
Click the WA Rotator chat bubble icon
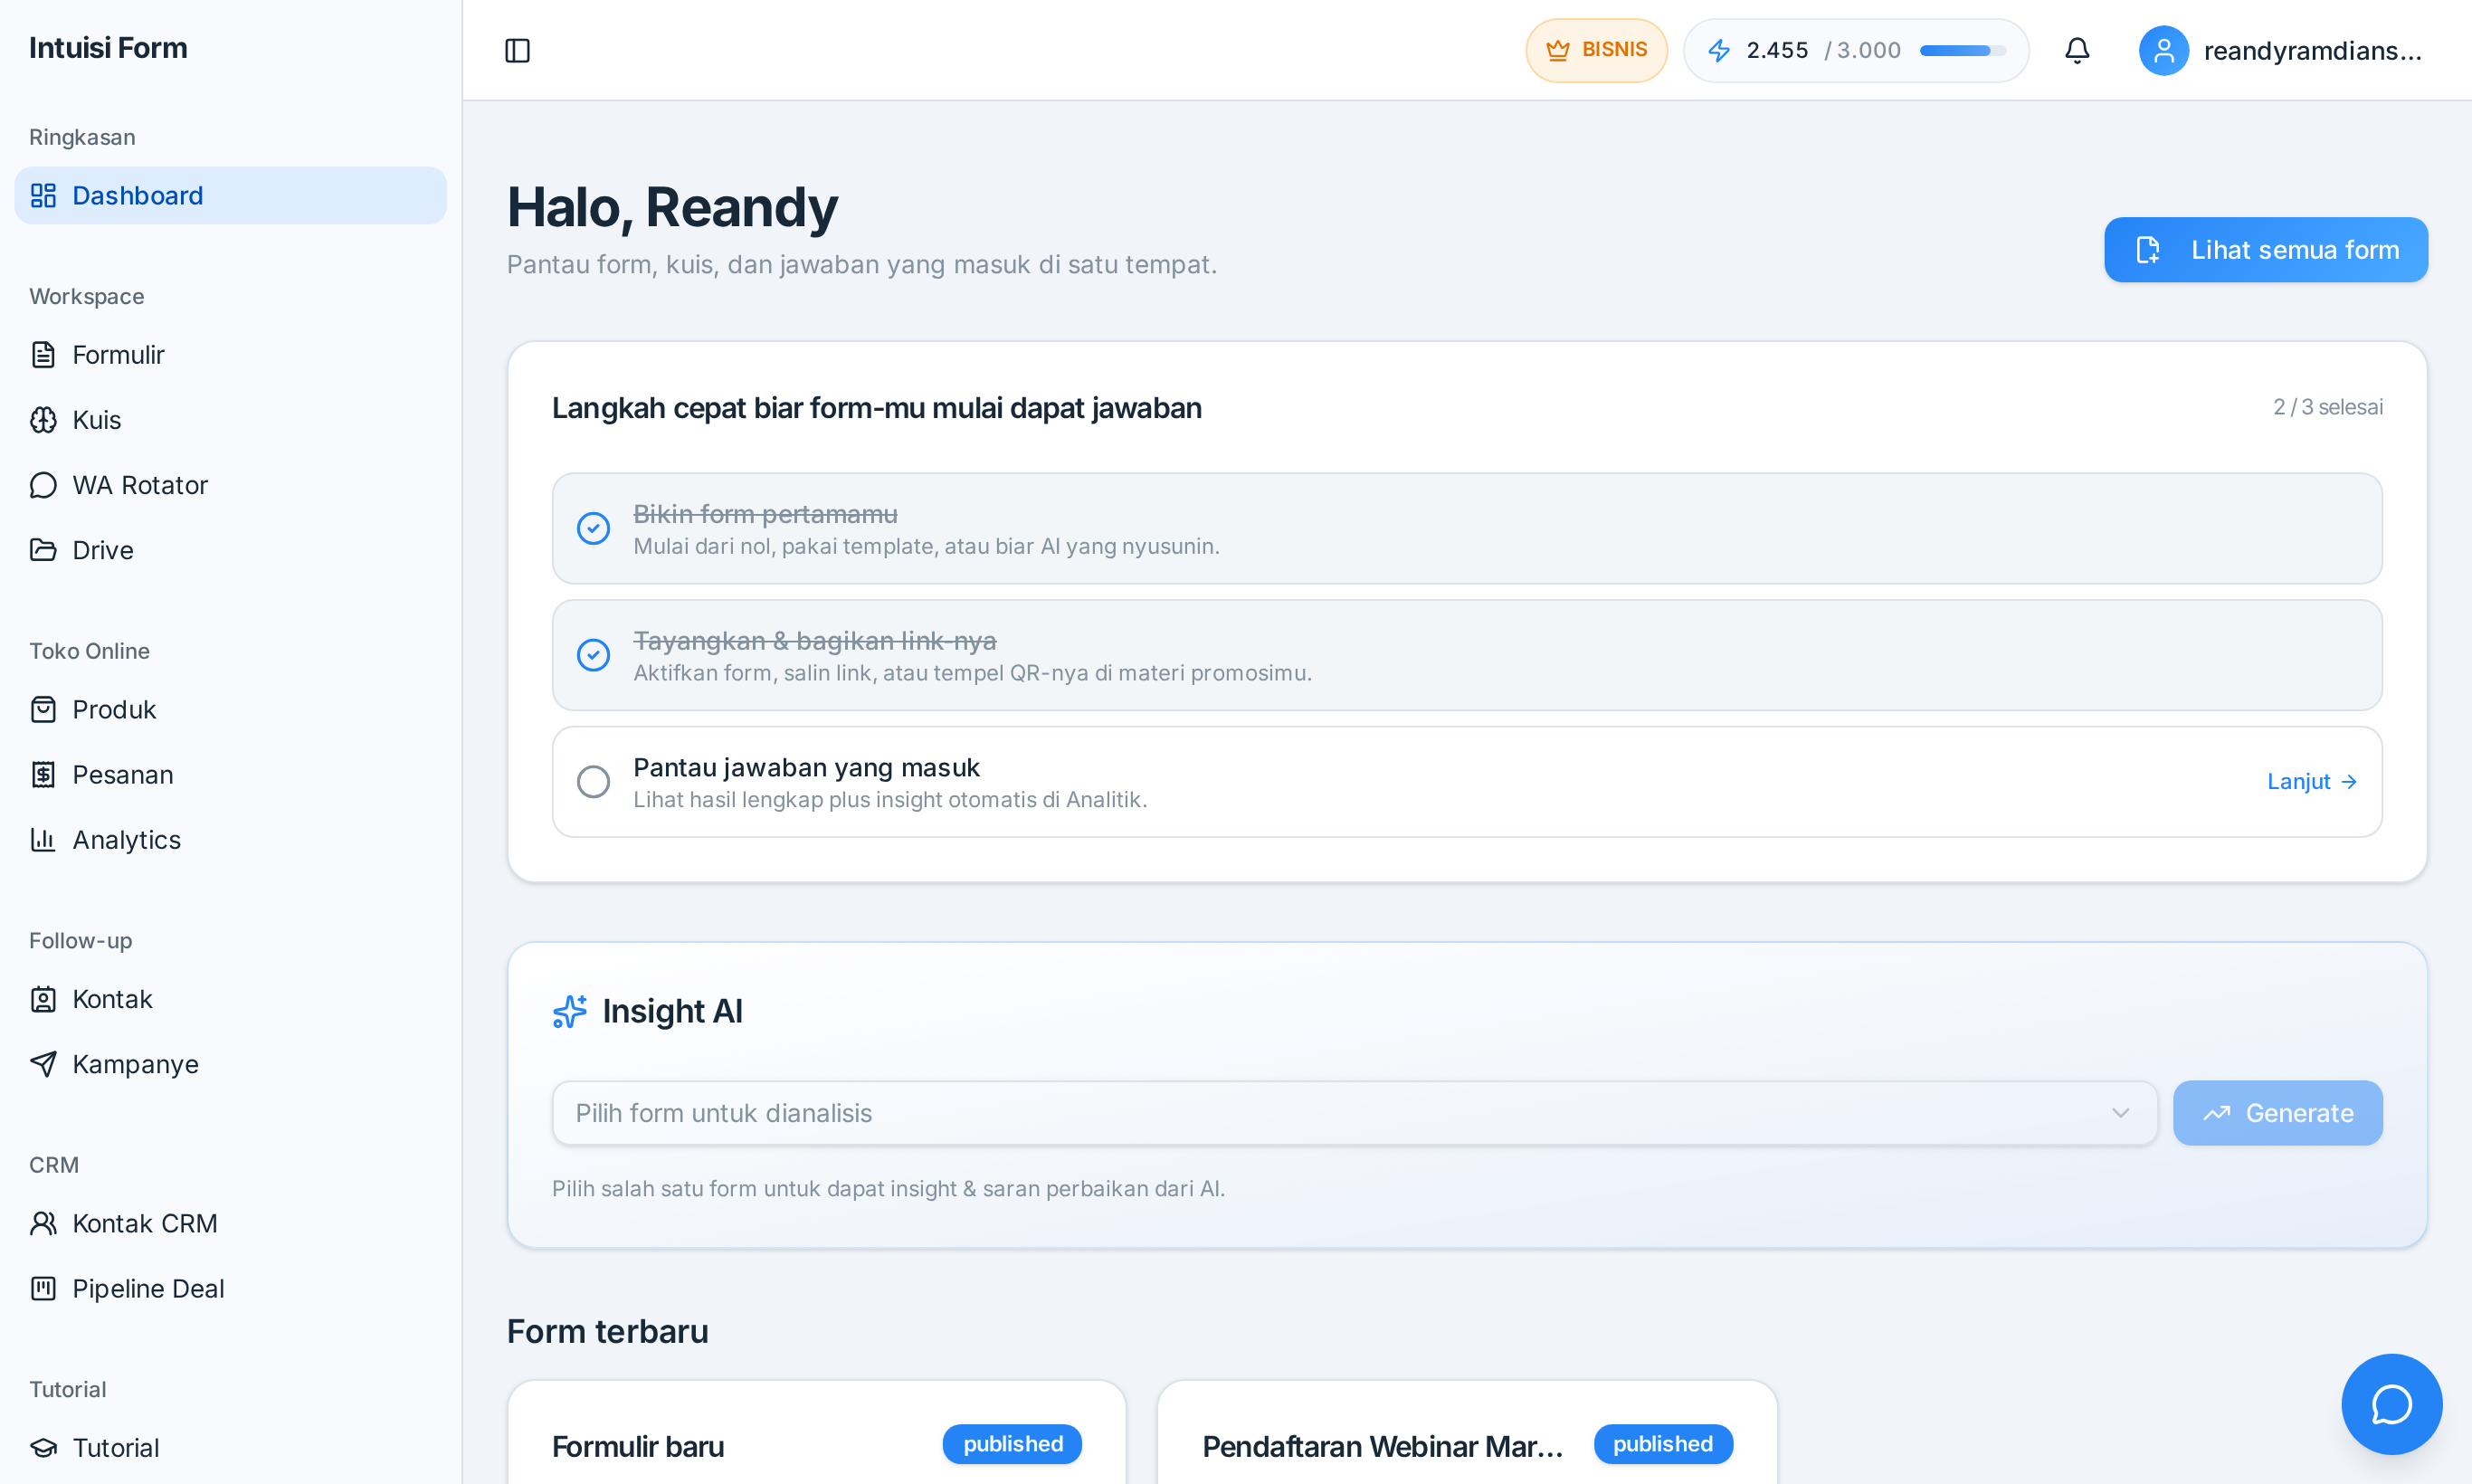pyautogui.click(x=43, y=485)
